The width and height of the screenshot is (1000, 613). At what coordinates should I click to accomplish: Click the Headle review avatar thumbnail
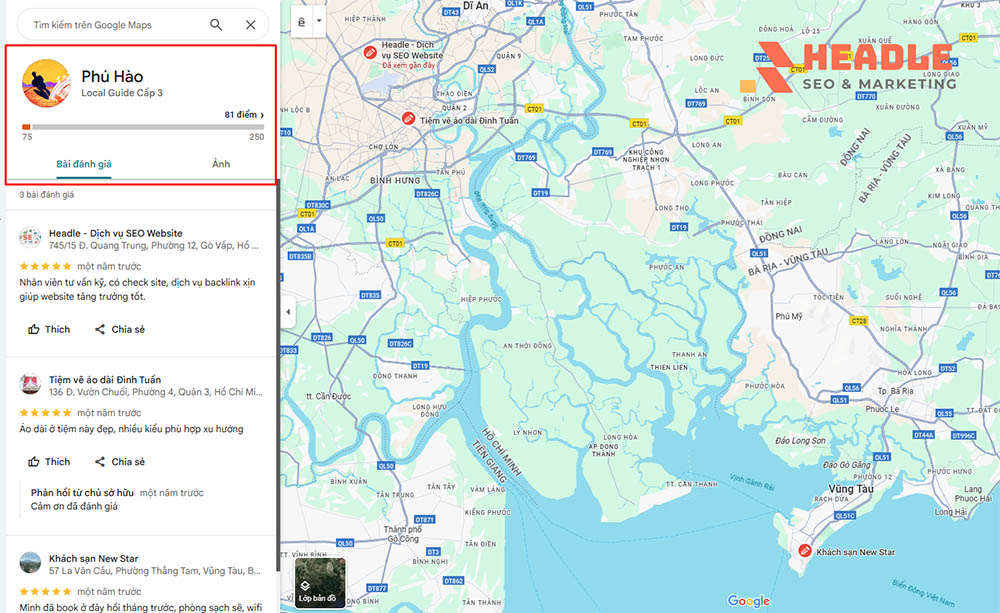pyautogui.click(x=30, y=237)
